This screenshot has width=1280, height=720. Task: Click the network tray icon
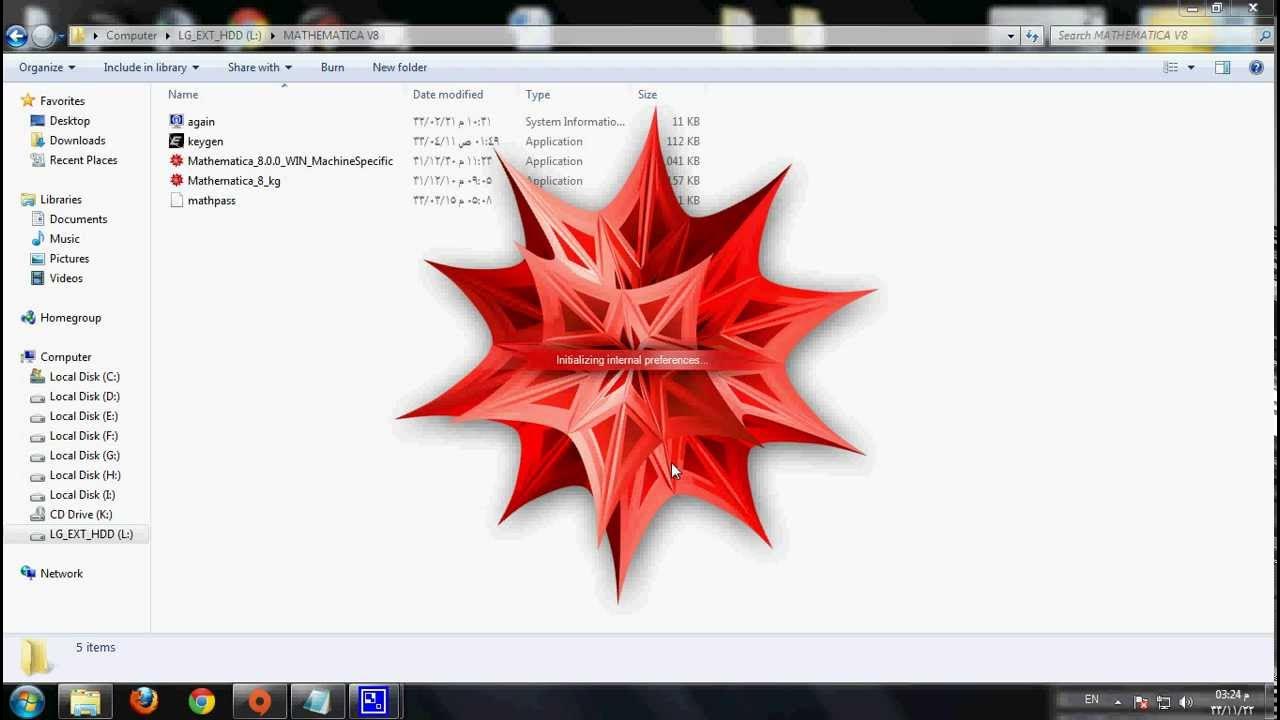pyautogui.click(x=1163, y=702)
